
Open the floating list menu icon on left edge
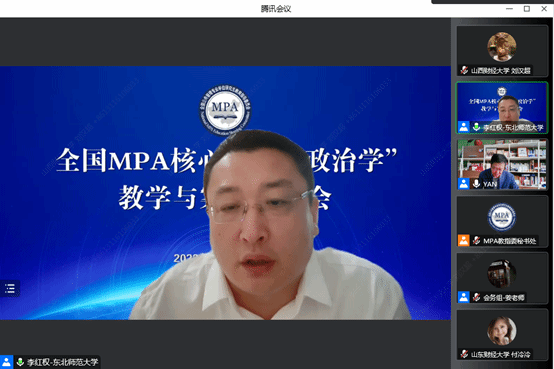click(10, 288)
